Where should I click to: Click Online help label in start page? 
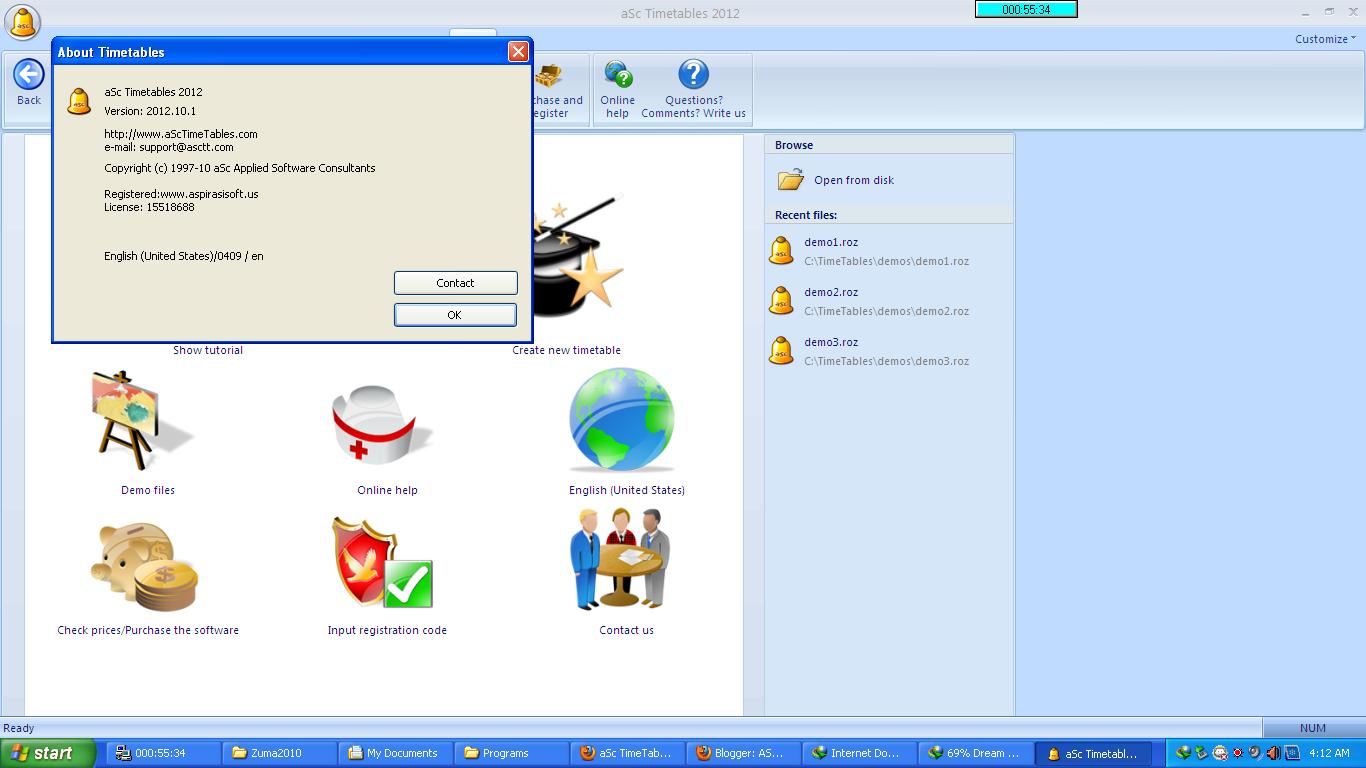388,490
